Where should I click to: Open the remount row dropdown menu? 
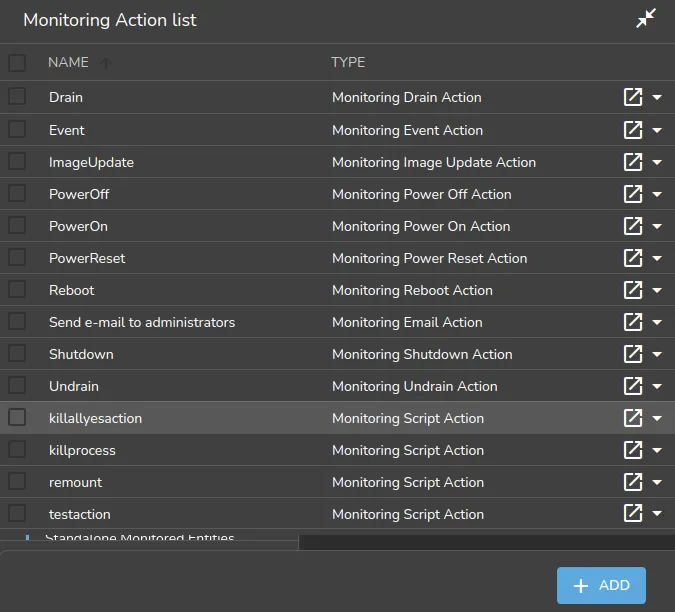pyautogui.click(x=657, y=482)
